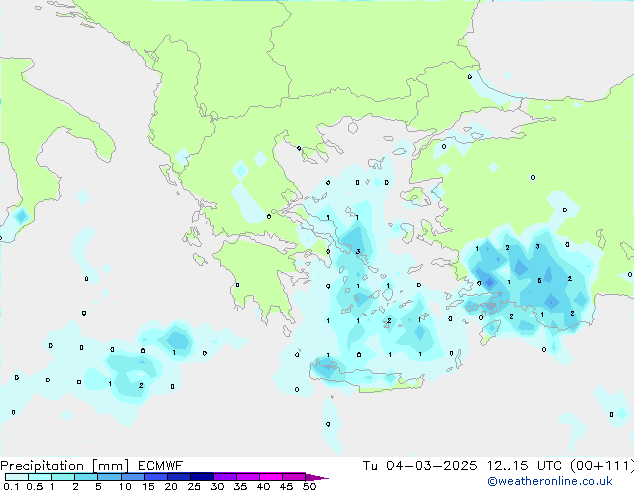Pick the 1–2 mm legend swatch

click(x=63, y=477)
